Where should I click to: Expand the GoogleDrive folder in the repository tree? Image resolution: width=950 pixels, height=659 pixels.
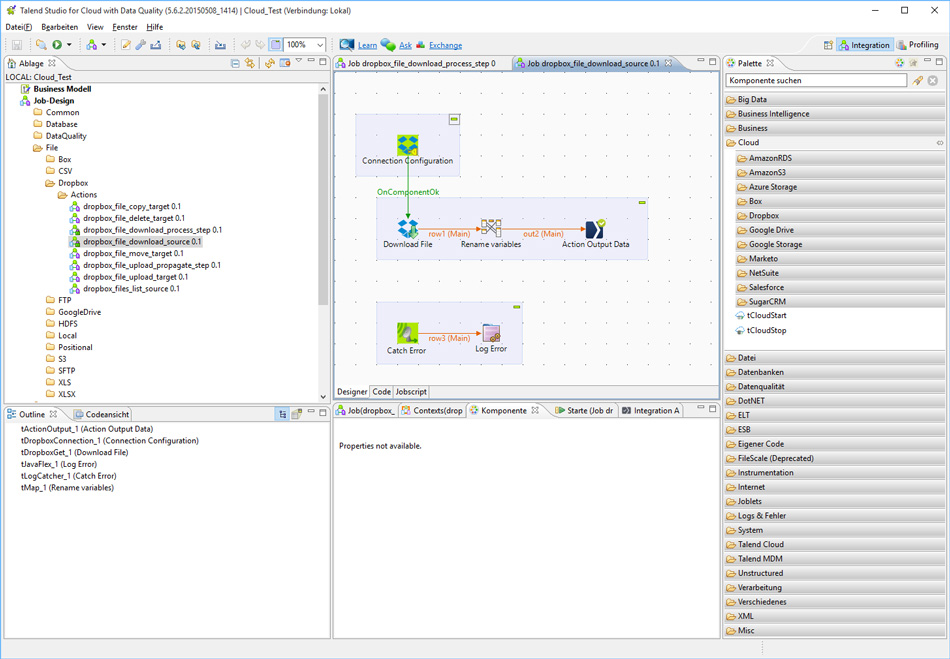click(x=73, y=313)
